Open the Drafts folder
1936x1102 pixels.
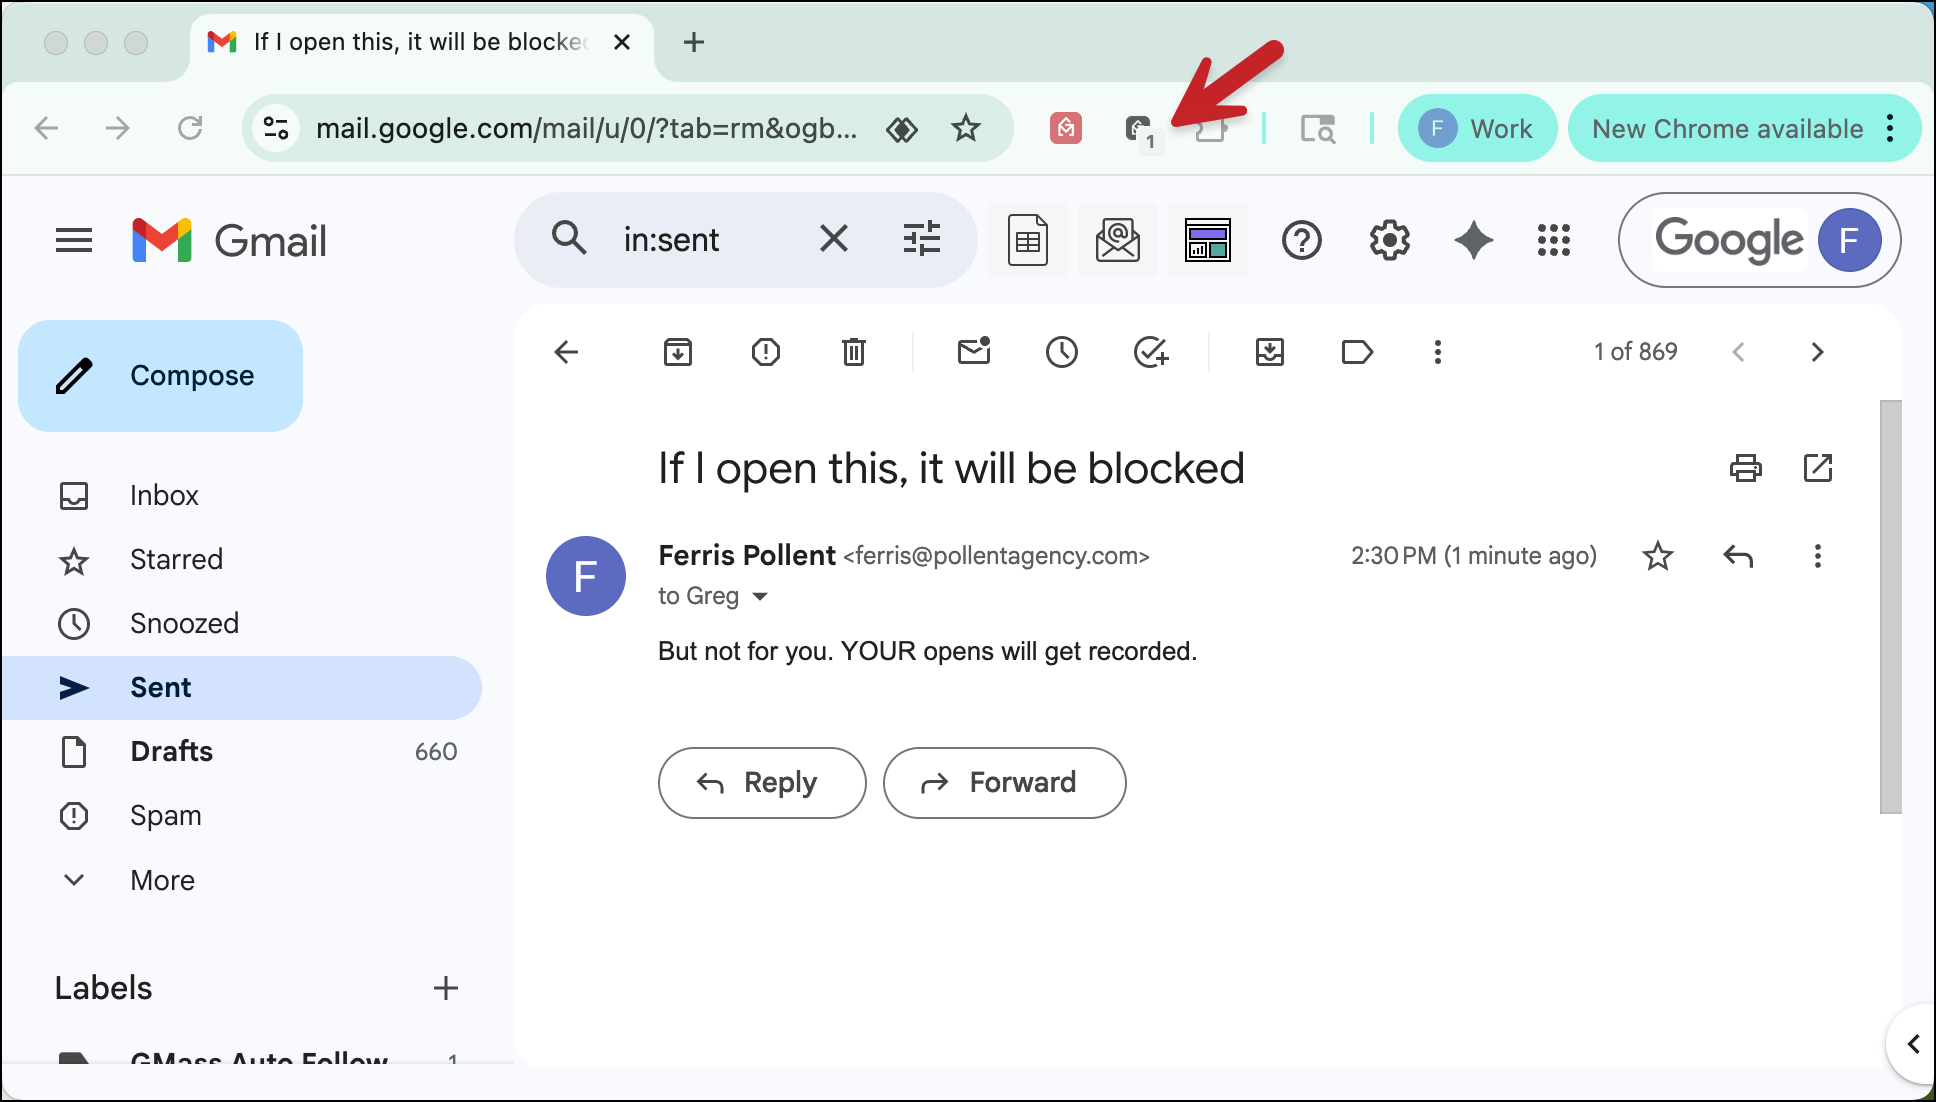(x=171, y=751)
